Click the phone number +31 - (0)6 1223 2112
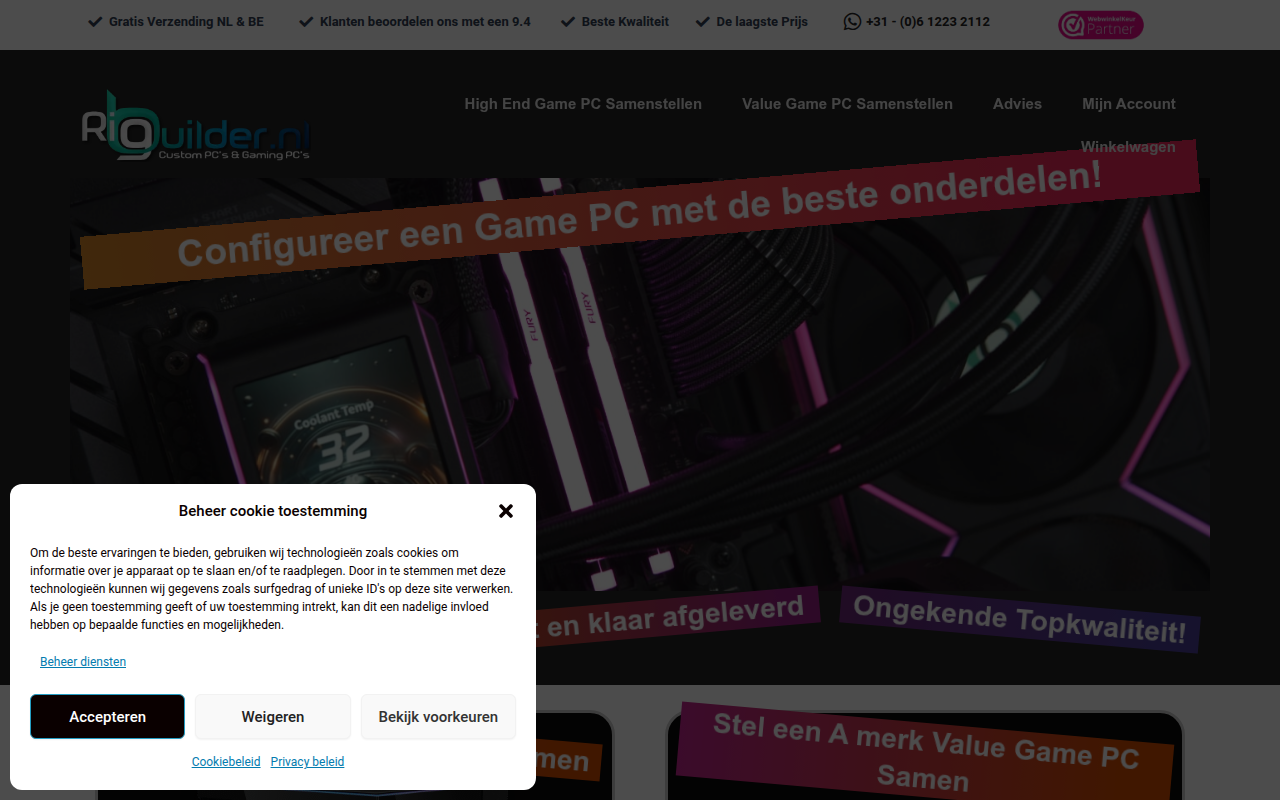The width and height of the screenshot is (1280, 800). point(928,21)
